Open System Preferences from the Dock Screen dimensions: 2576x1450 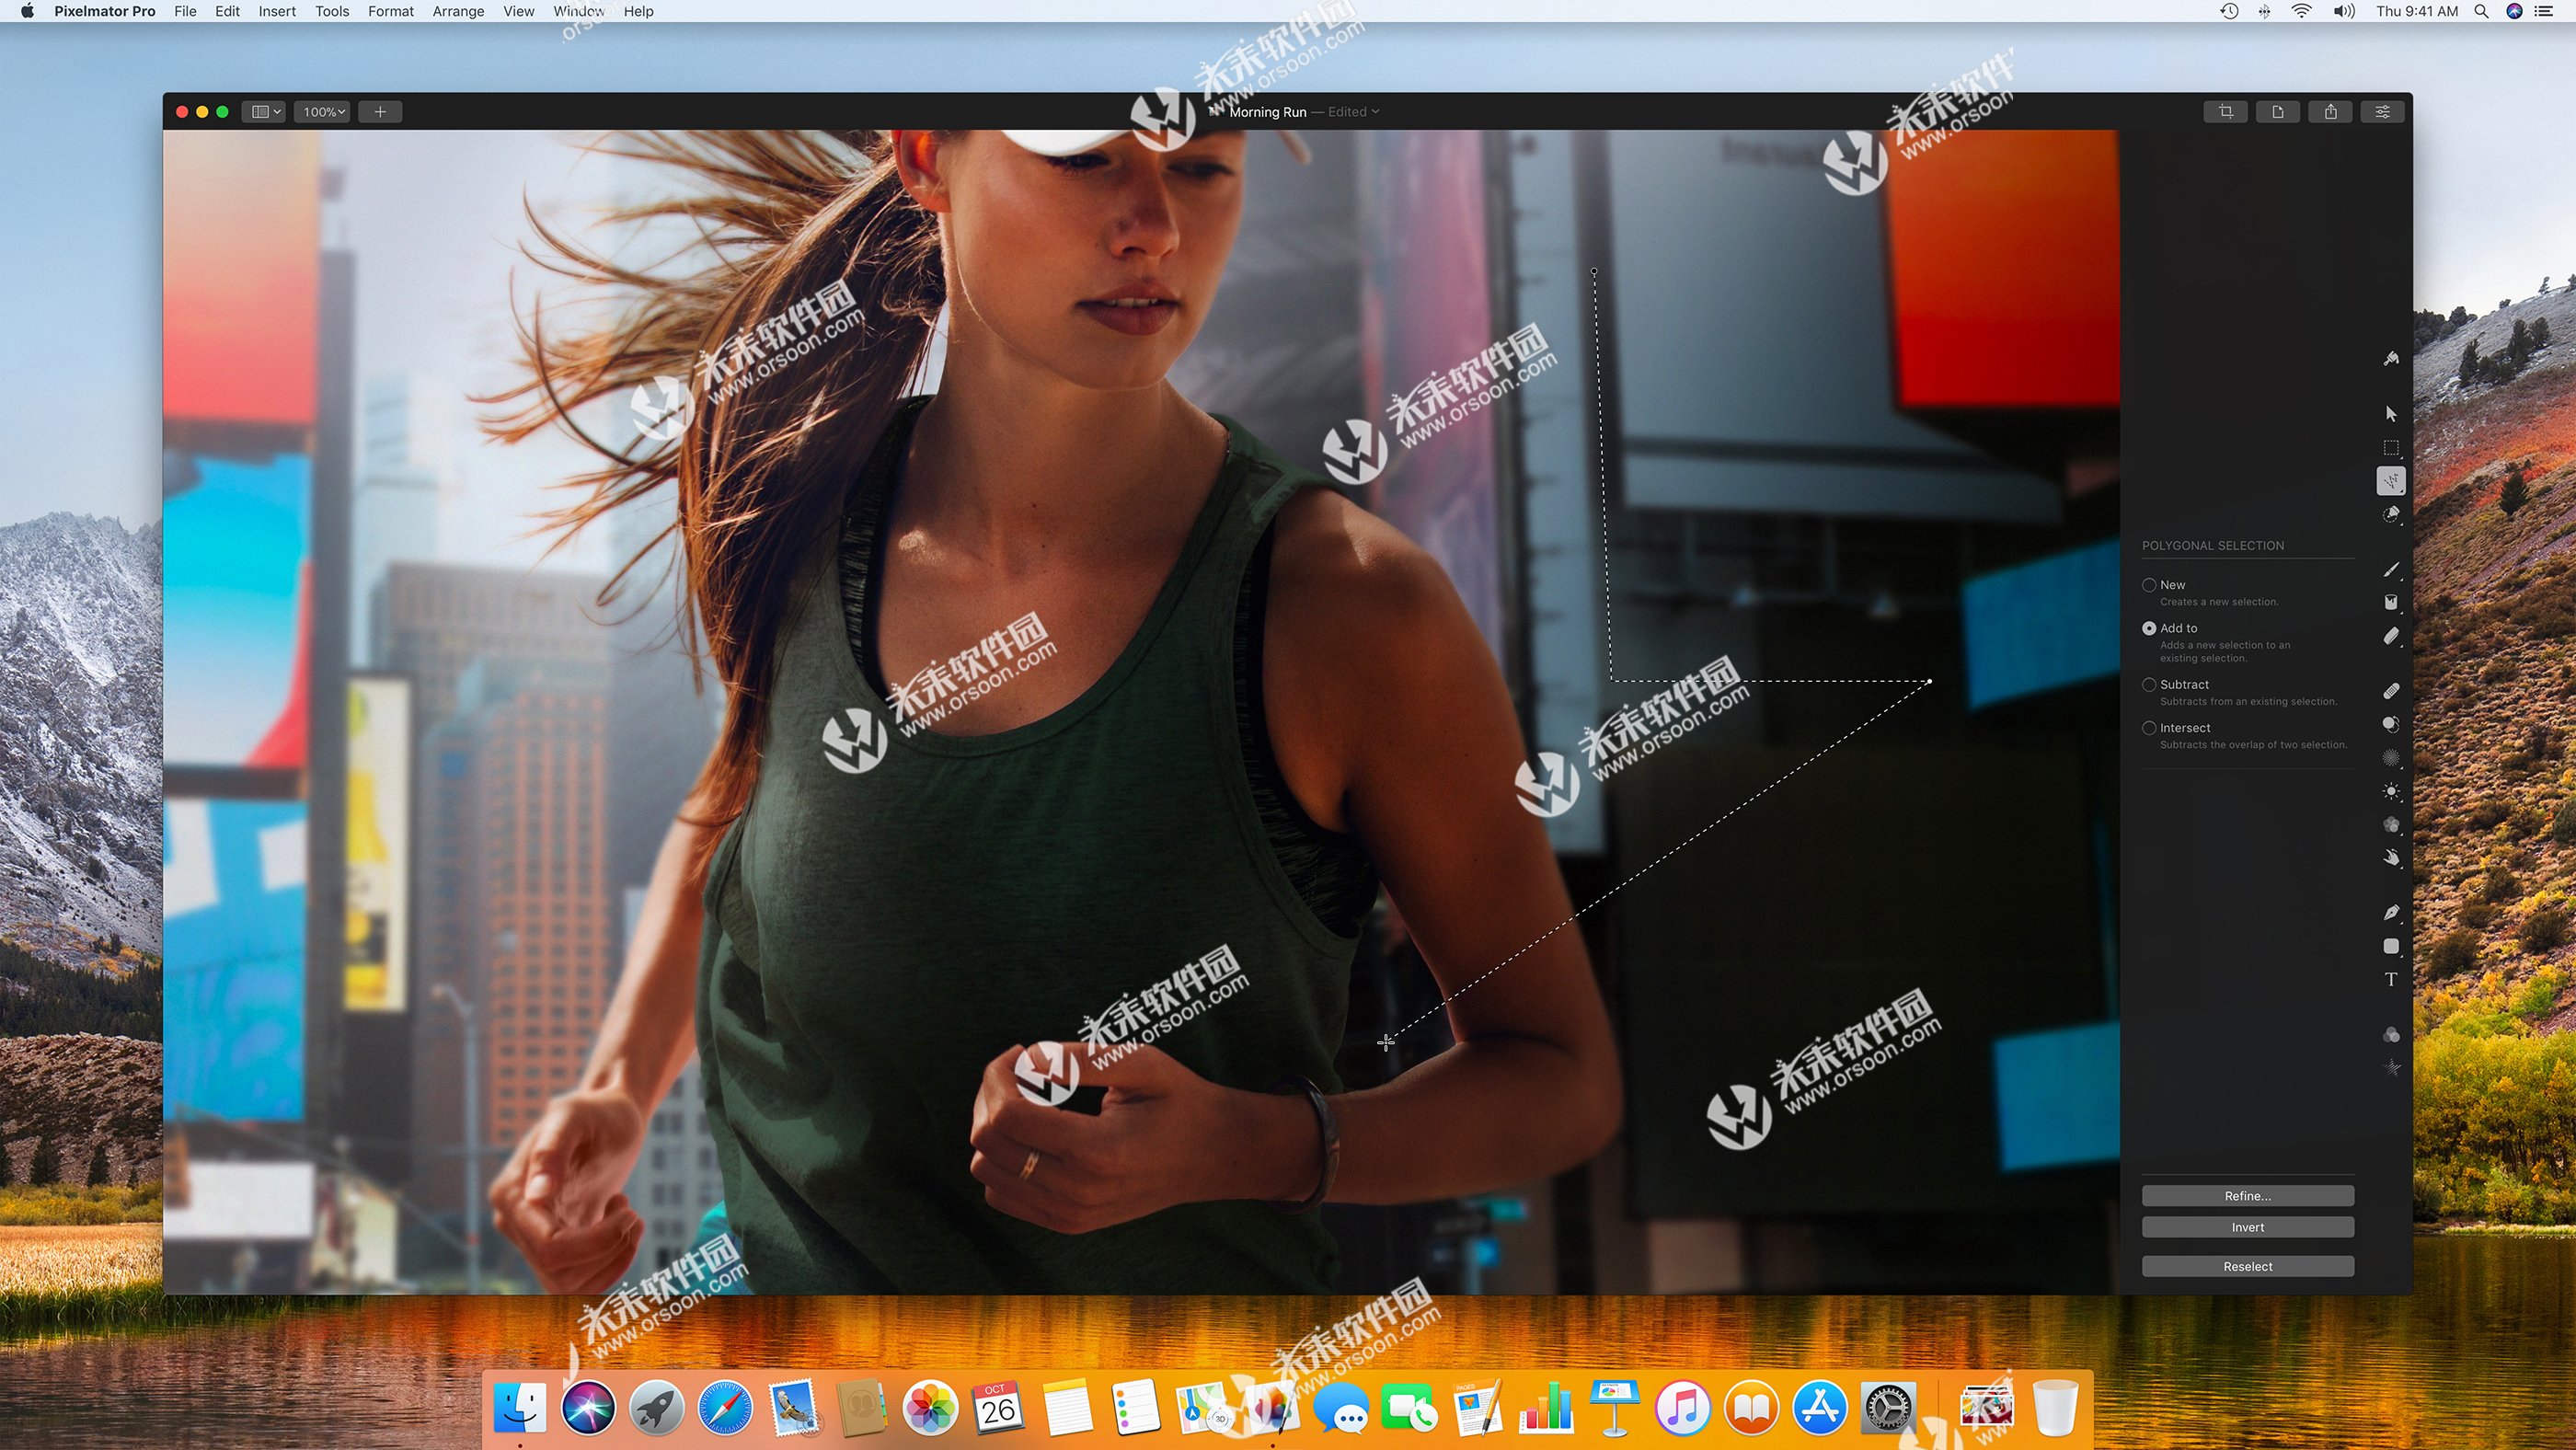(x=1887, y=1407)
